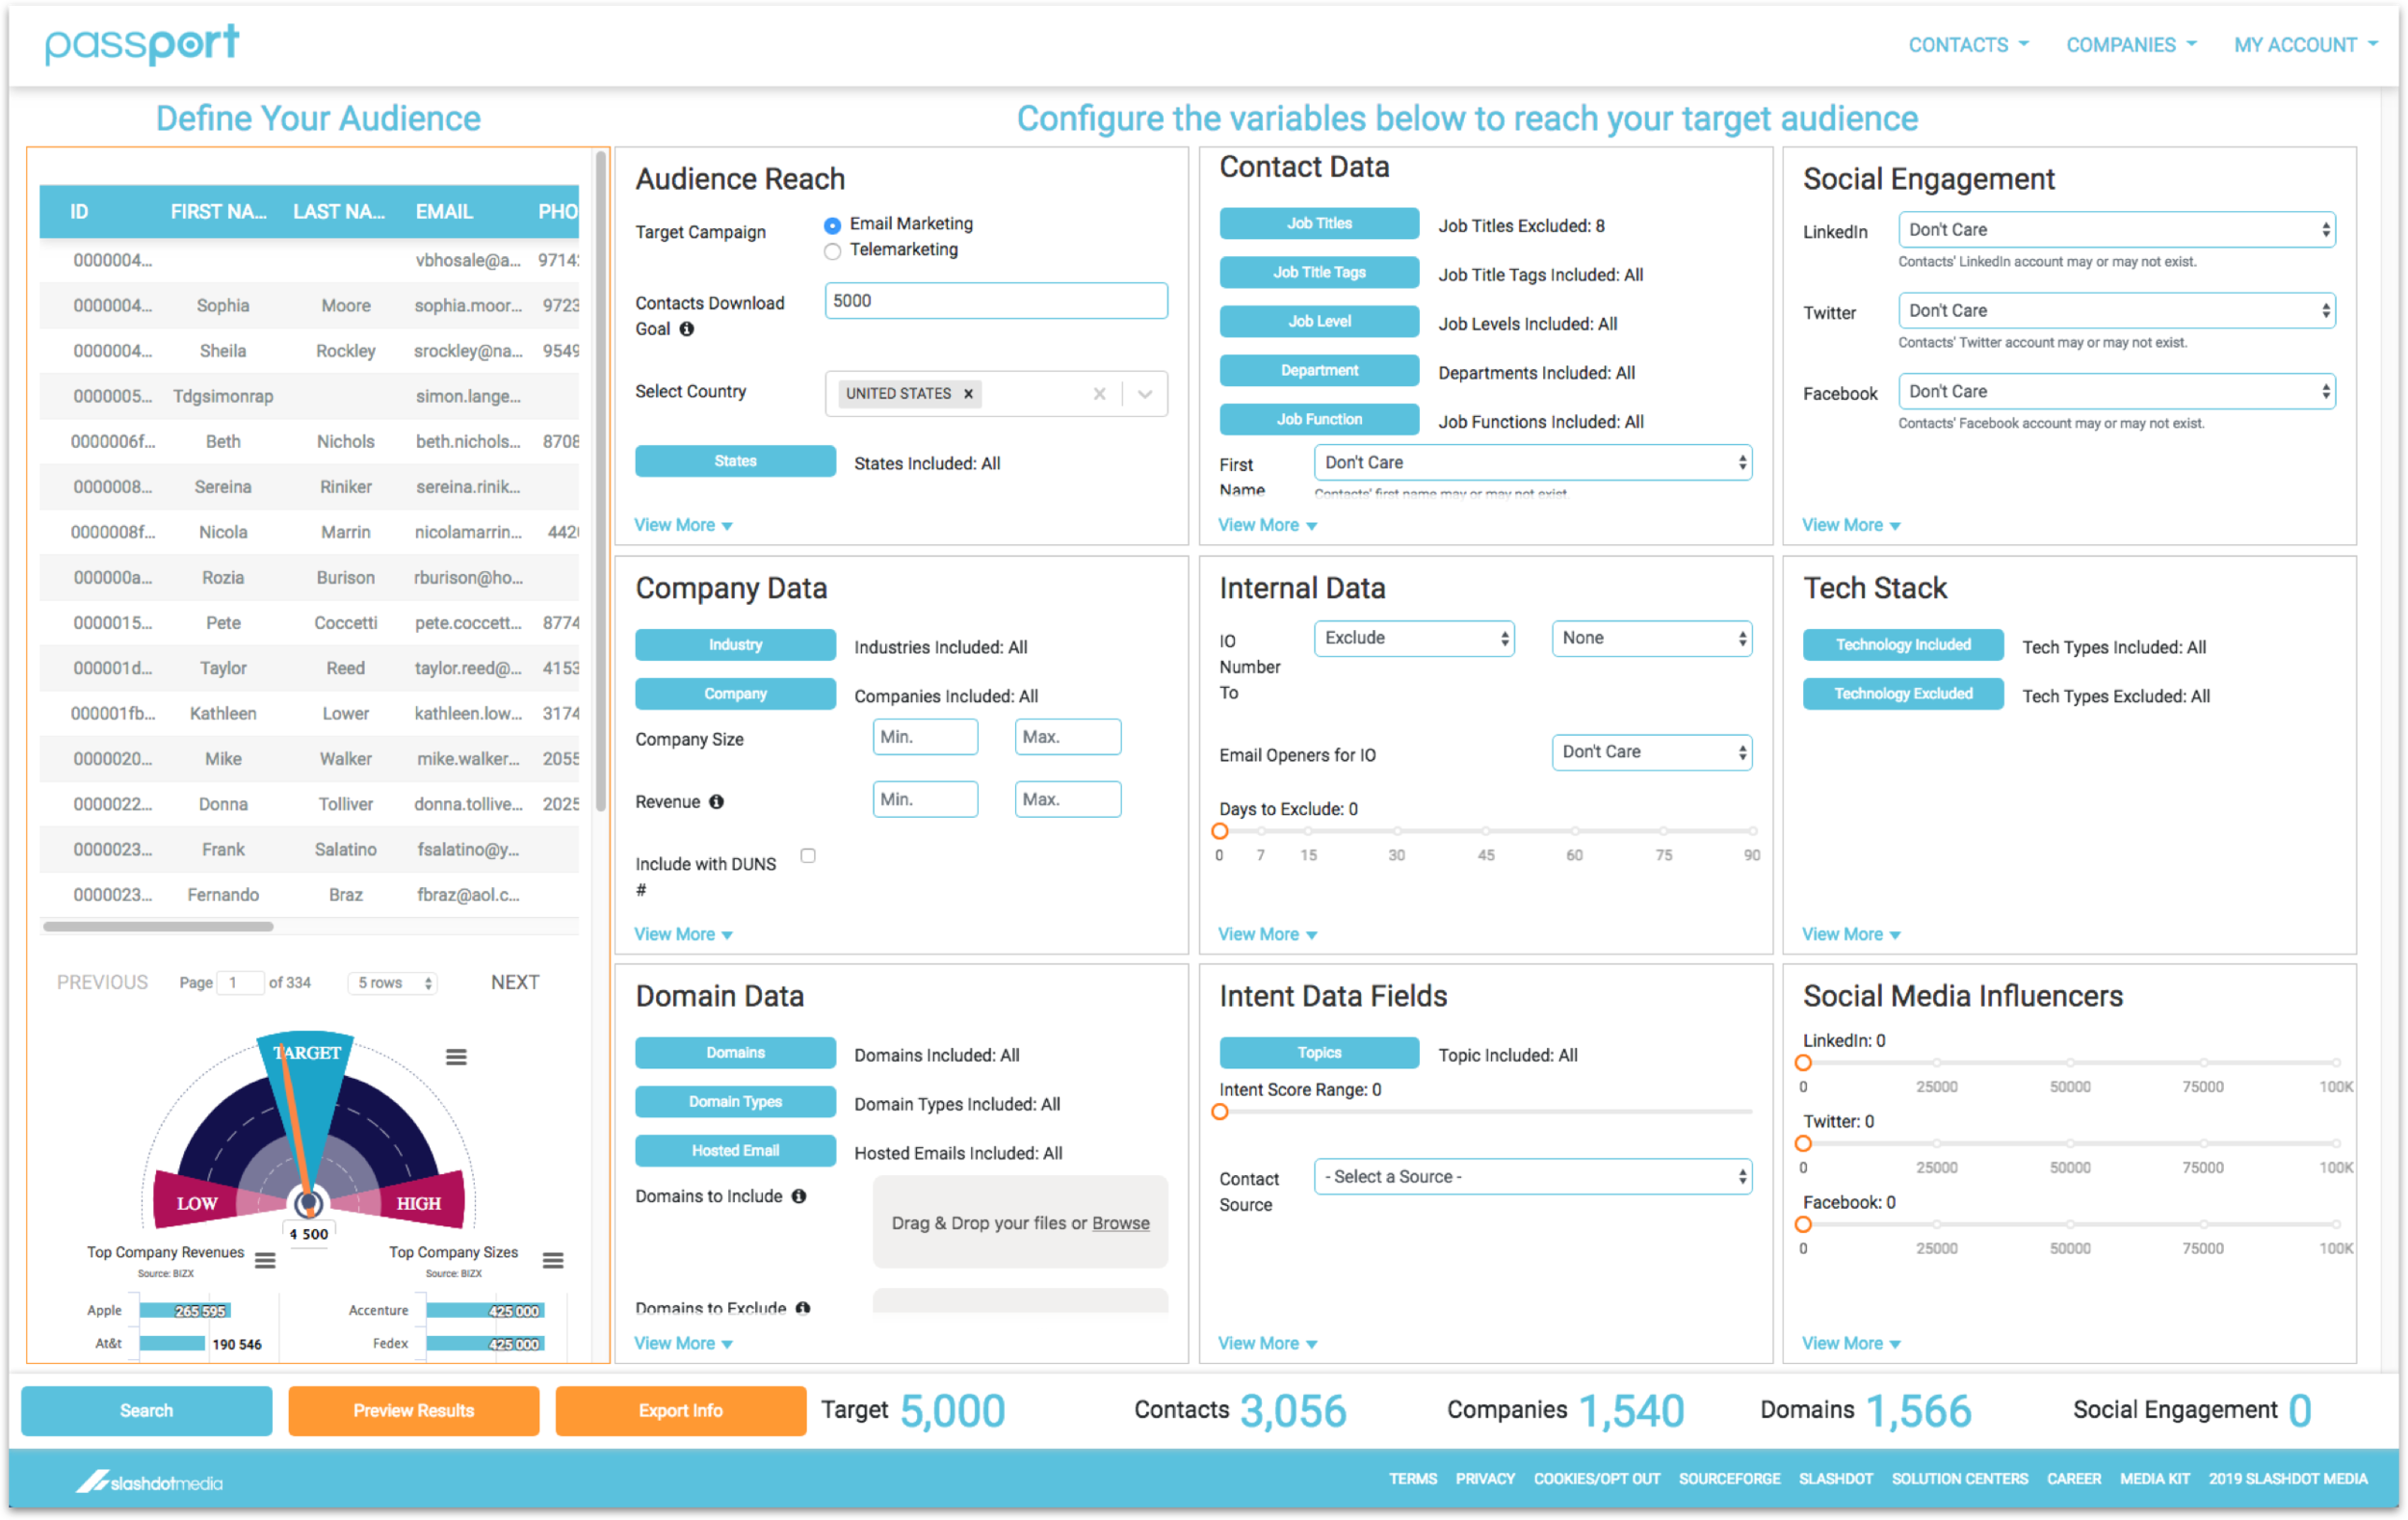
Task: Open the States filter
Action: (x=735, y=461)
